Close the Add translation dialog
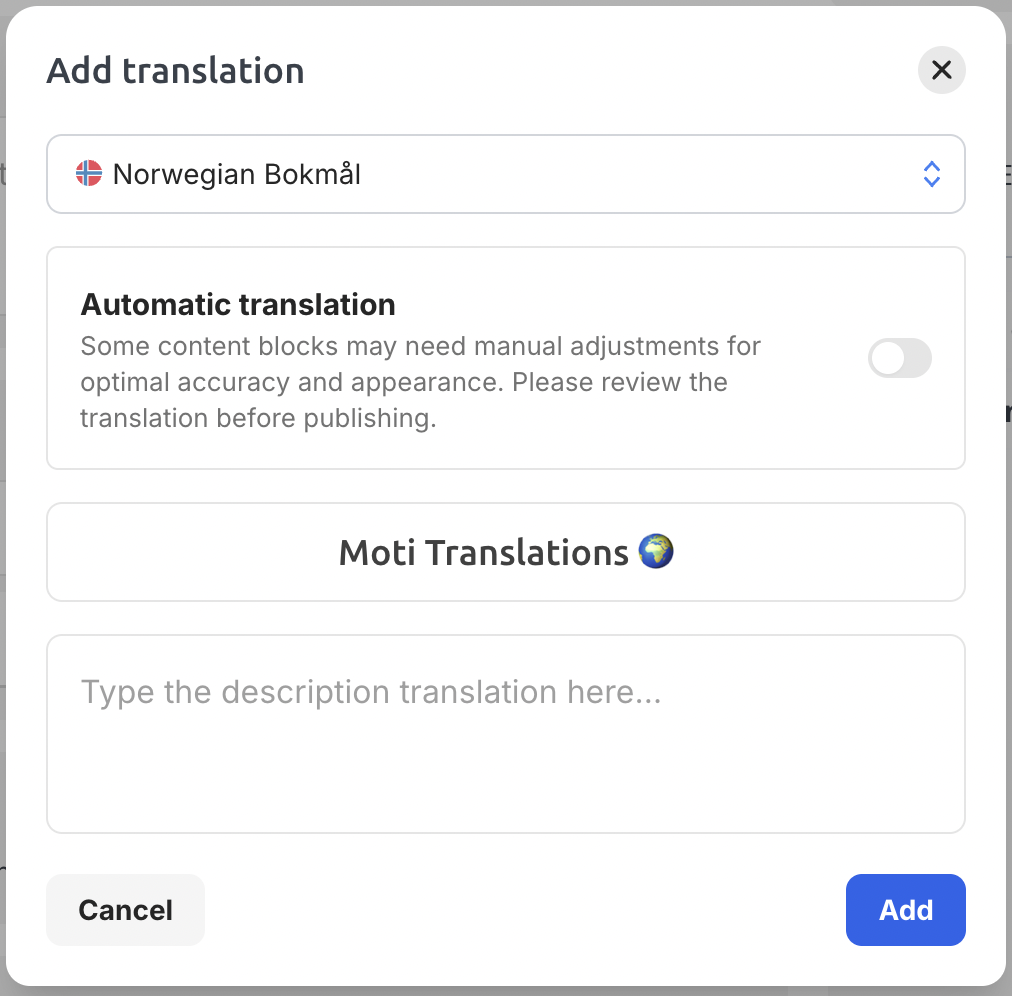Screen dimensions: 1012x996 click(941, 70)
